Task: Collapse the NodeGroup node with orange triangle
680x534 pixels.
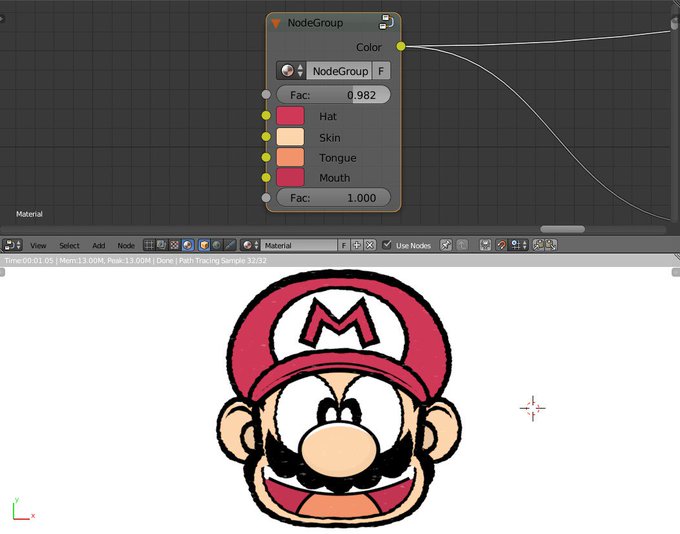Action: pyautogui.click(x=276, y=23)
